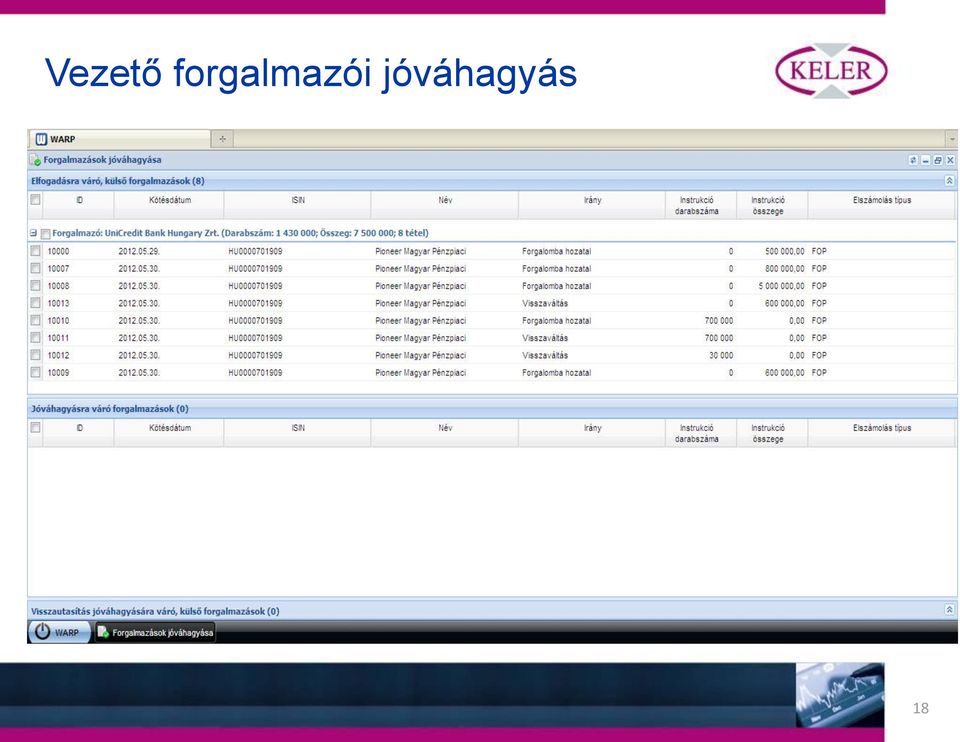Check the row with ID 10009
This screenshot has width=960, height=742.
36,372
